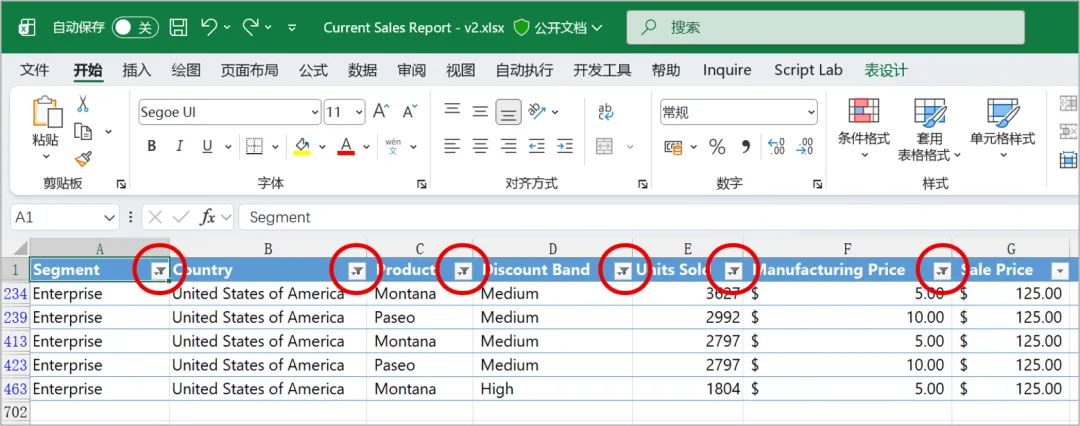Click the Middle Align icon
This screenshot has height=426, width=1080.
point(480,110)
